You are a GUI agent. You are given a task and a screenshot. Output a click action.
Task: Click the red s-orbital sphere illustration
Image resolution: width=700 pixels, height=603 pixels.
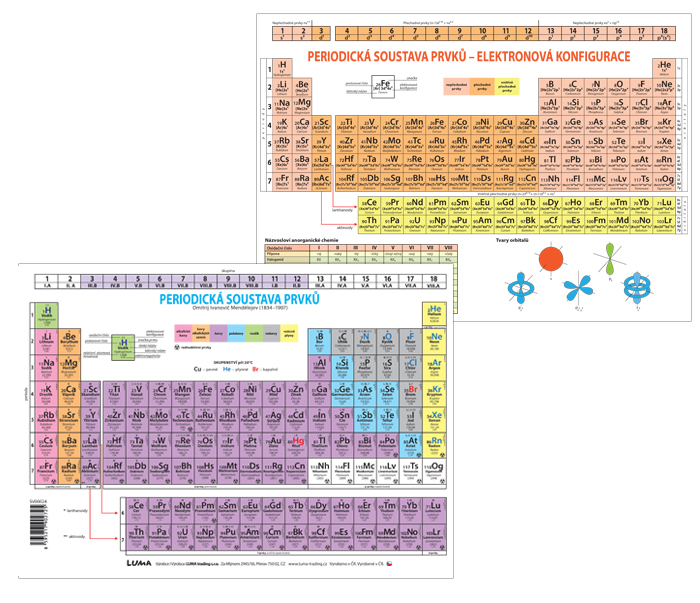click(550, 259)
